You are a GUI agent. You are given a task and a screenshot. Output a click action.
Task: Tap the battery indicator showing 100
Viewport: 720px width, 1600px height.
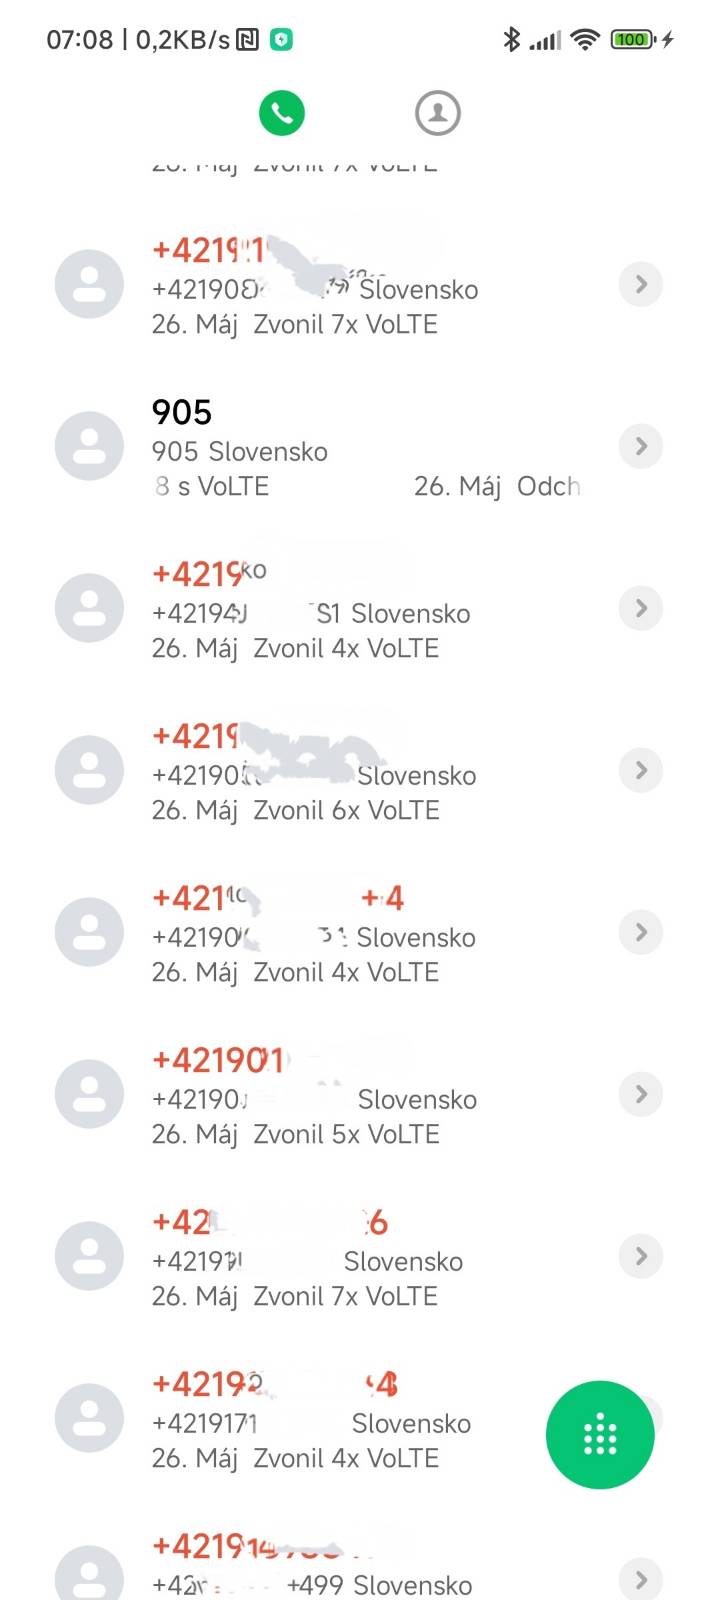pos(632,39)
